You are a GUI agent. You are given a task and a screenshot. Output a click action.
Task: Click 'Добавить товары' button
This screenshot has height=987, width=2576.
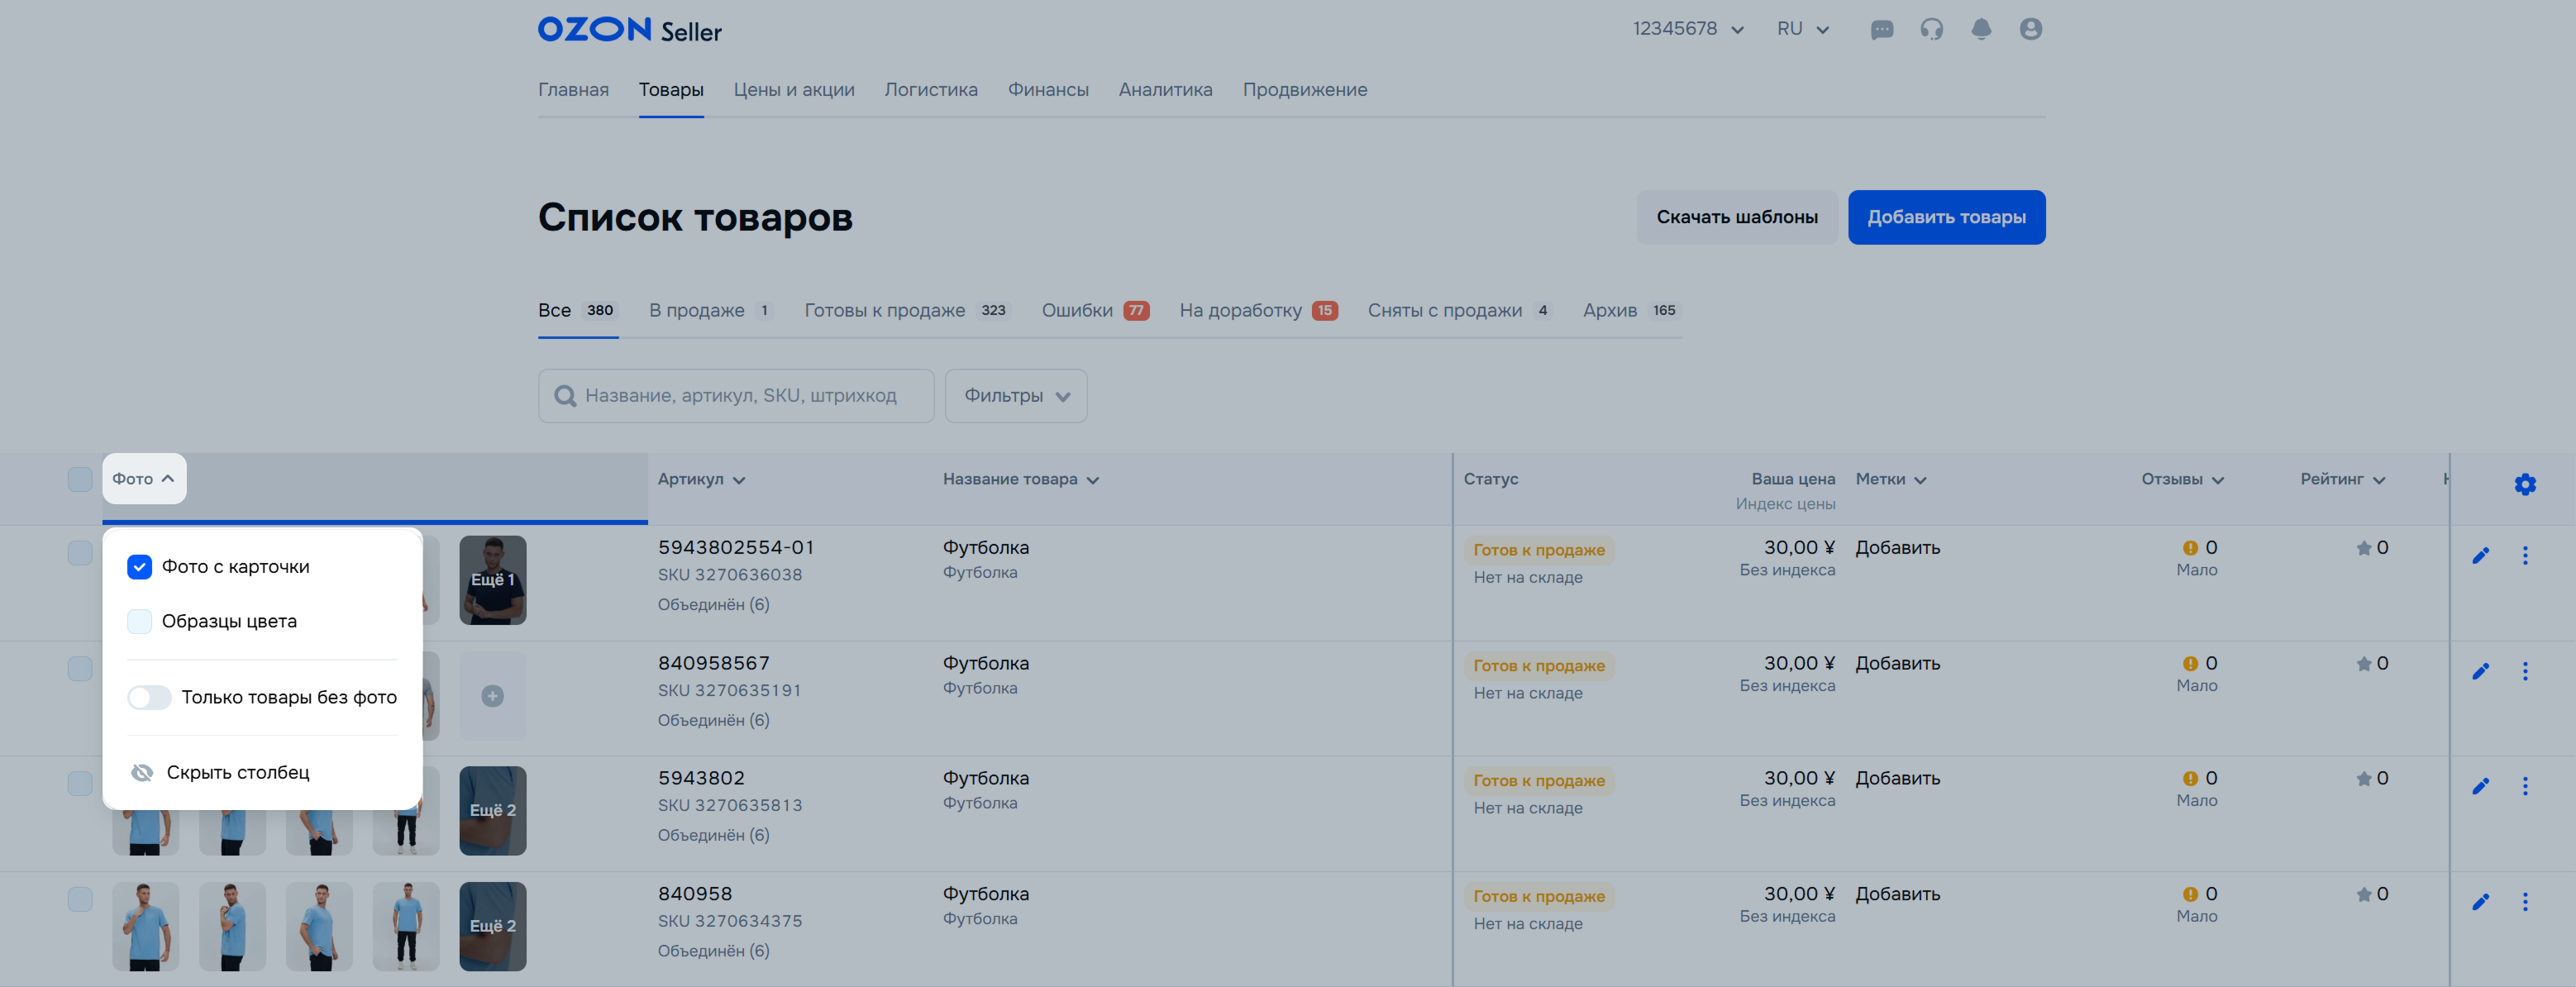1945,217
